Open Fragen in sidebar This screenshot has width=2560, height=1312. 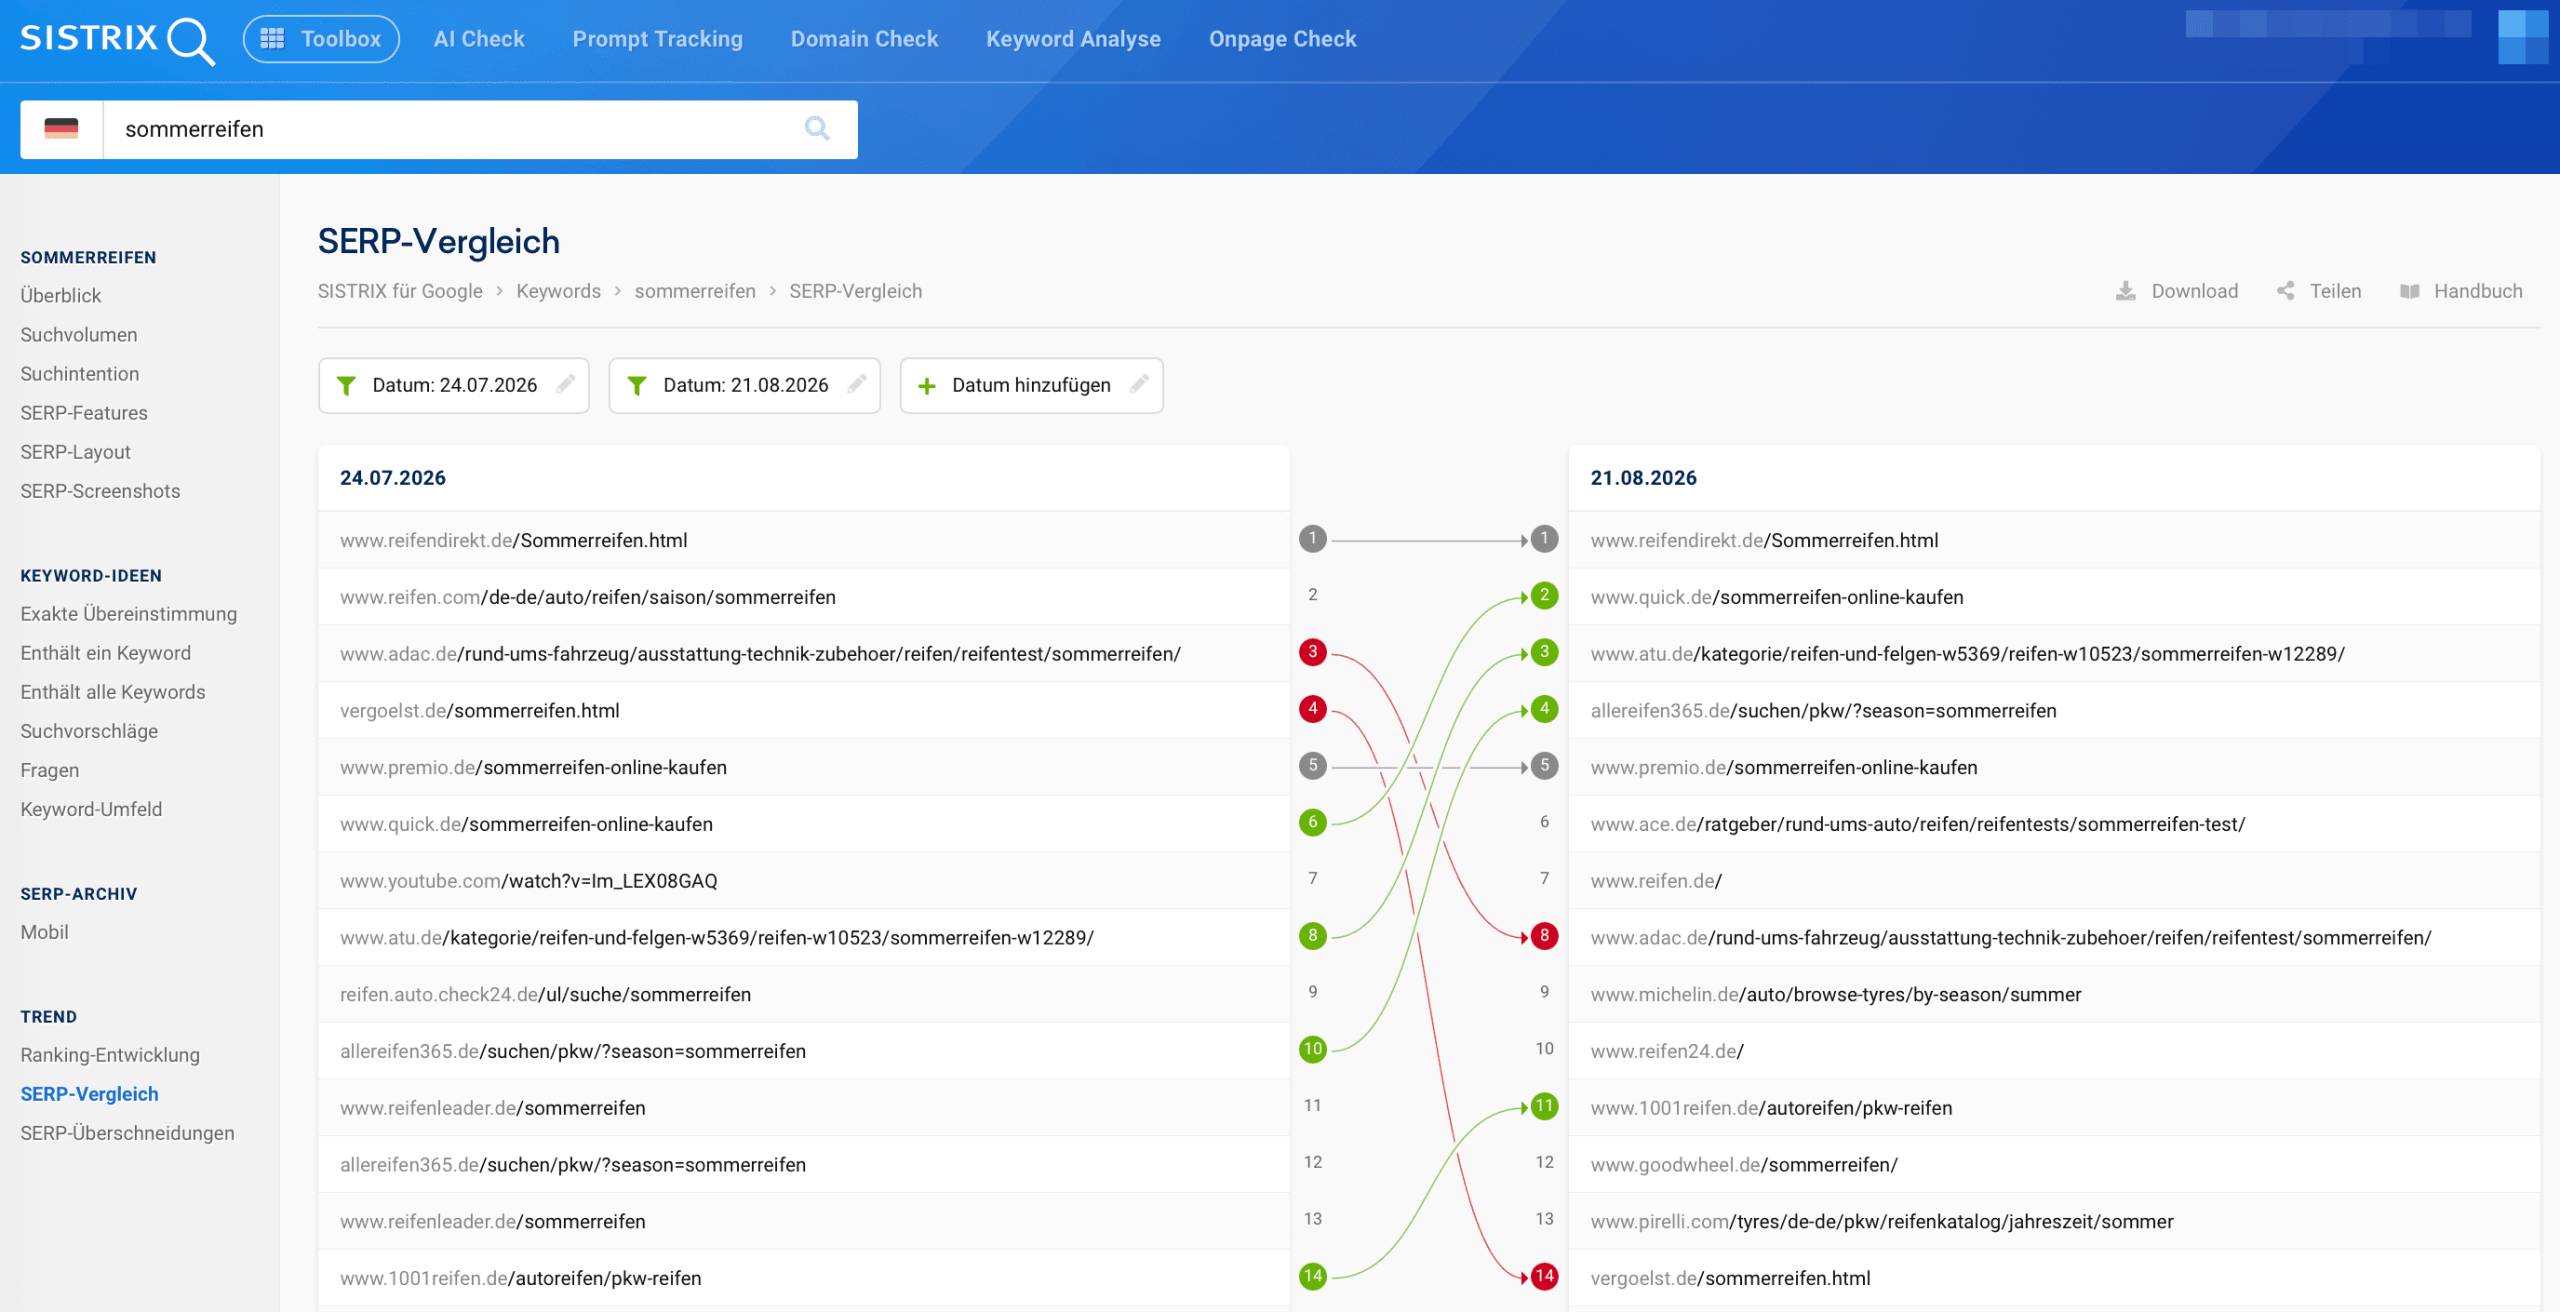(50, 770)
